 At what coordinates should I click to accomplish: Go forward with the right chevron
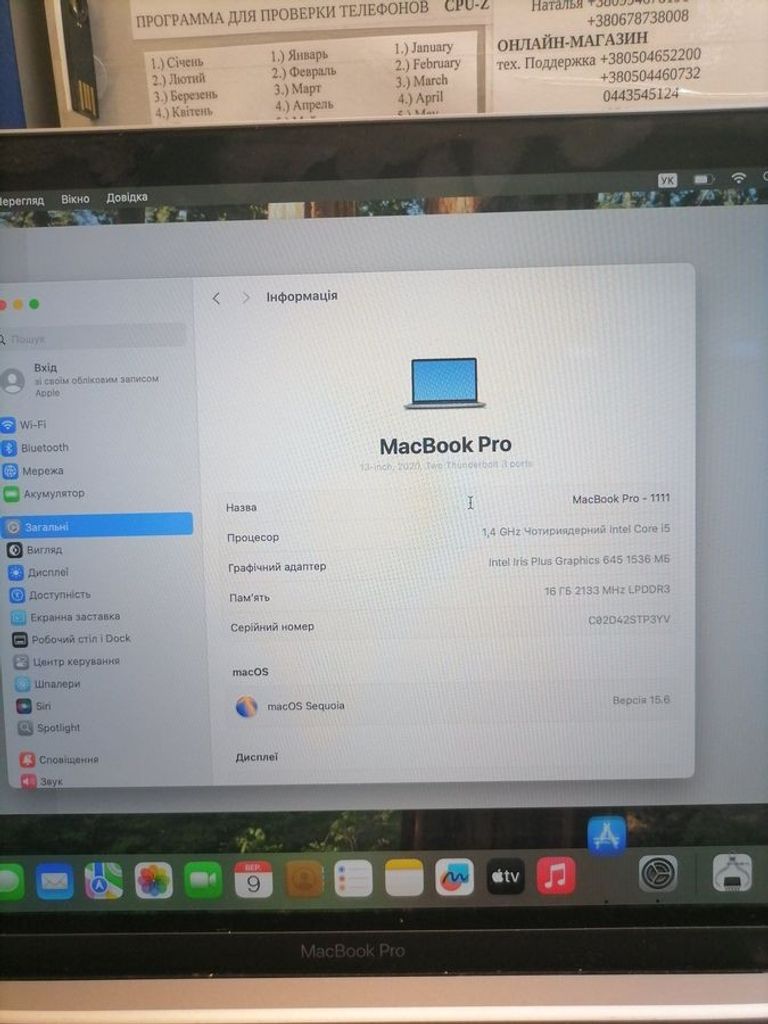click(x=246, y=298)
